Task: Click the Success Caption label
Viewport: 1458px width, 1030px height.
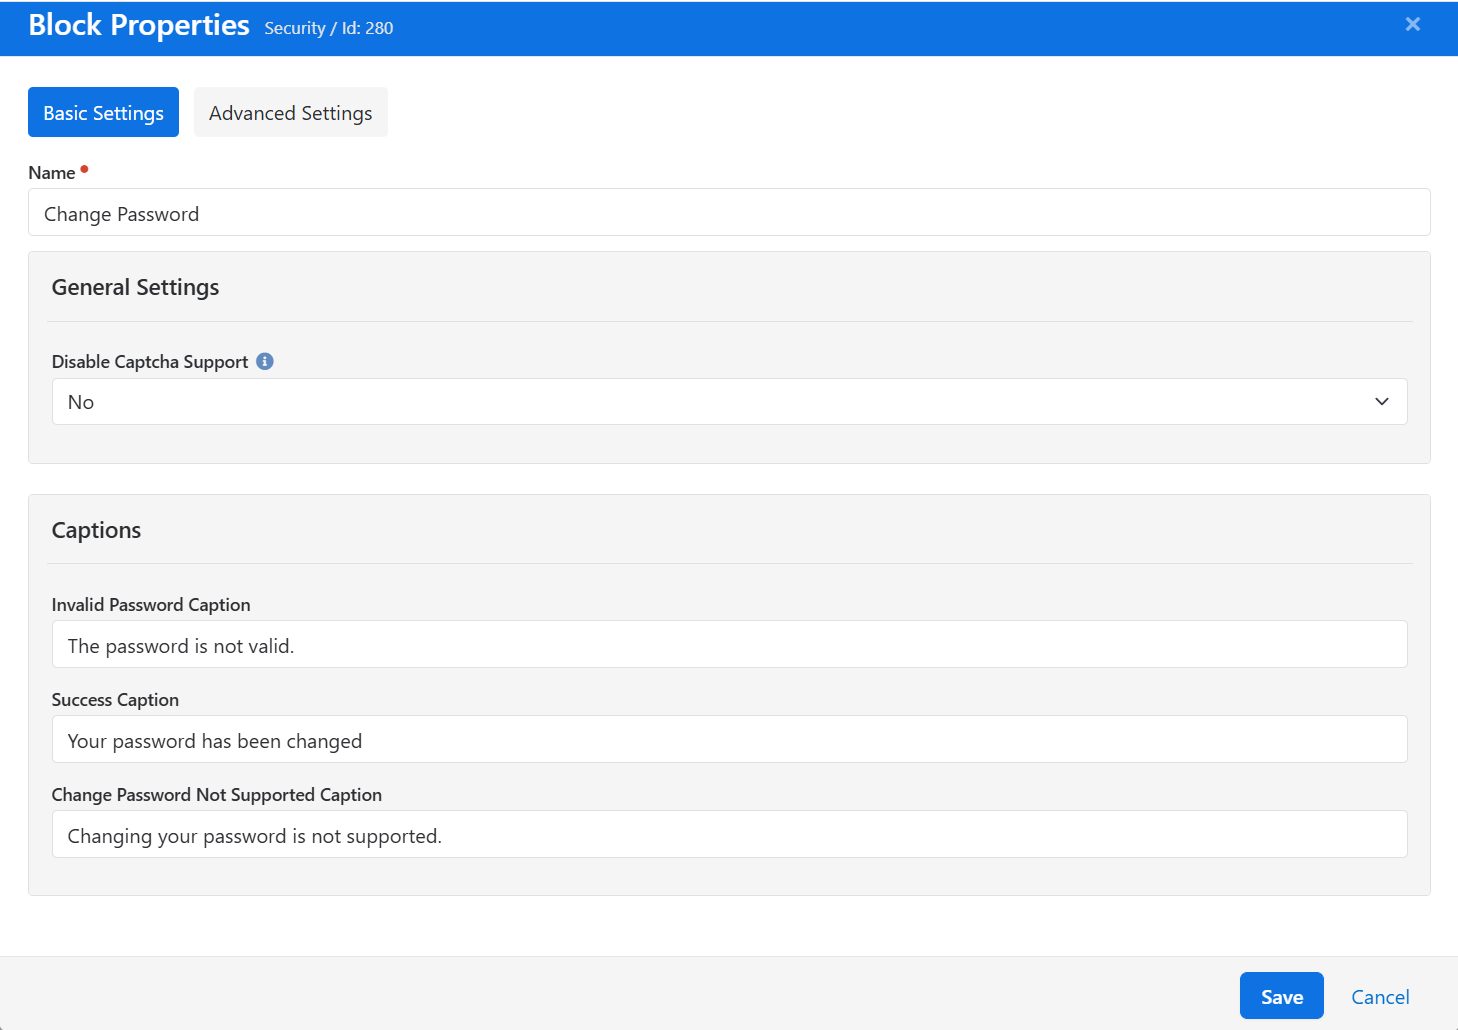Action: pyautogui.click(x=115, y=700)
